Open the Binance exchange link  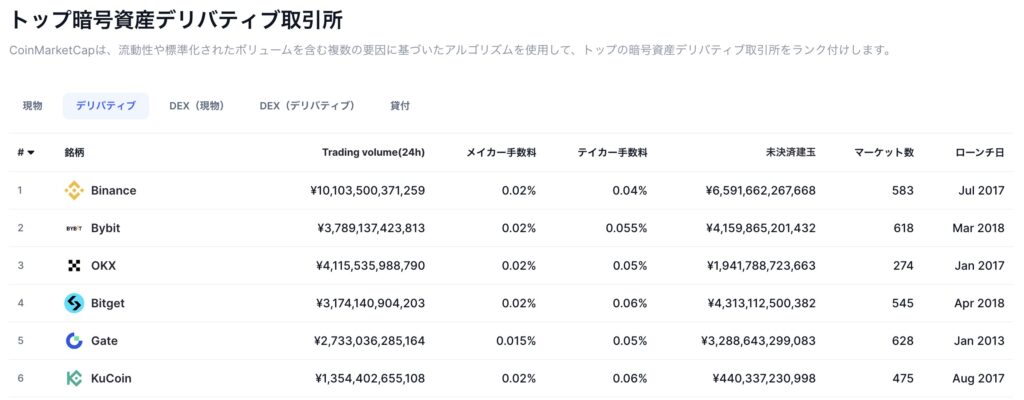(113, 190)
